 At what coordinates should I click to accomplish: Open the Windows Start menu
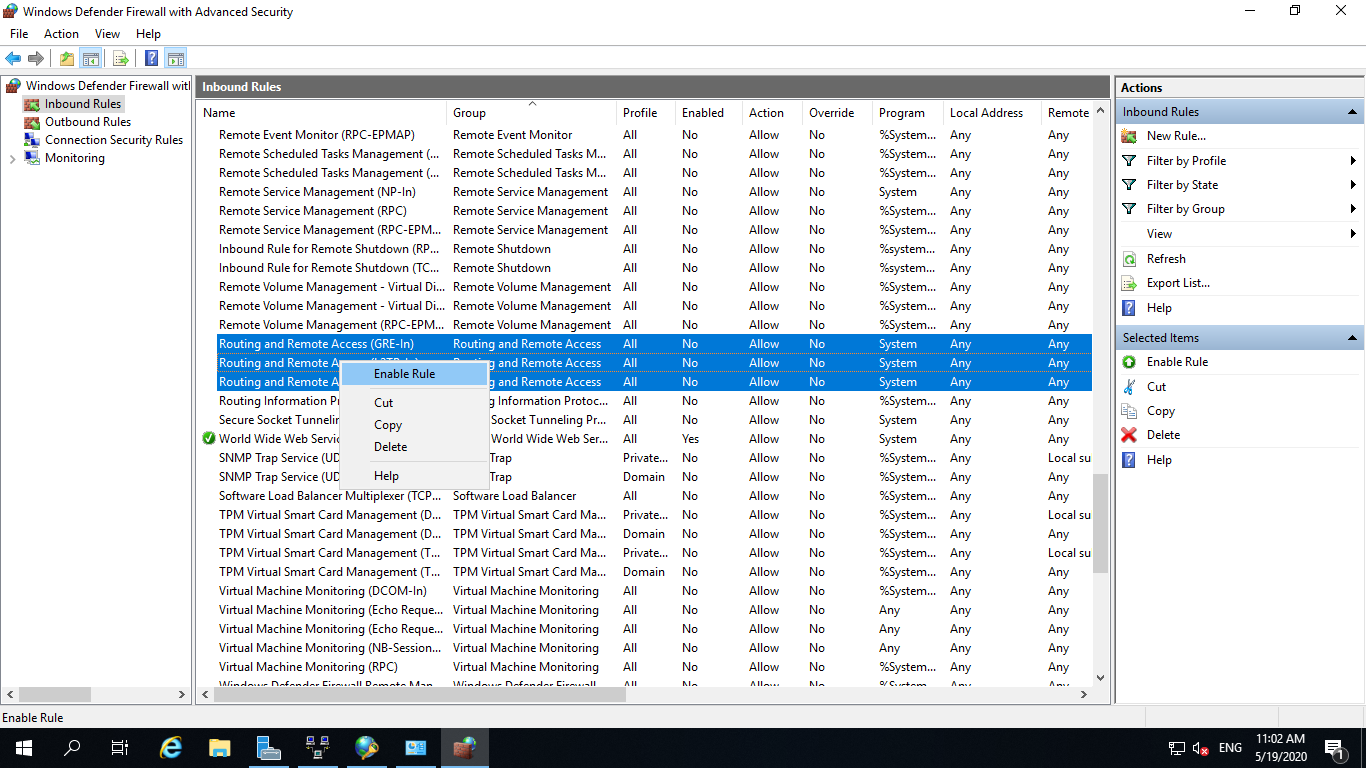pos(23,747)
